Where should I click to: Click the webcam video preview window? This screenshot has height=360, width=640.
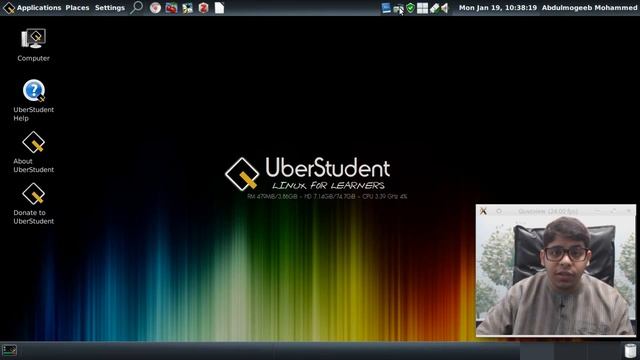tap(556, 270)
